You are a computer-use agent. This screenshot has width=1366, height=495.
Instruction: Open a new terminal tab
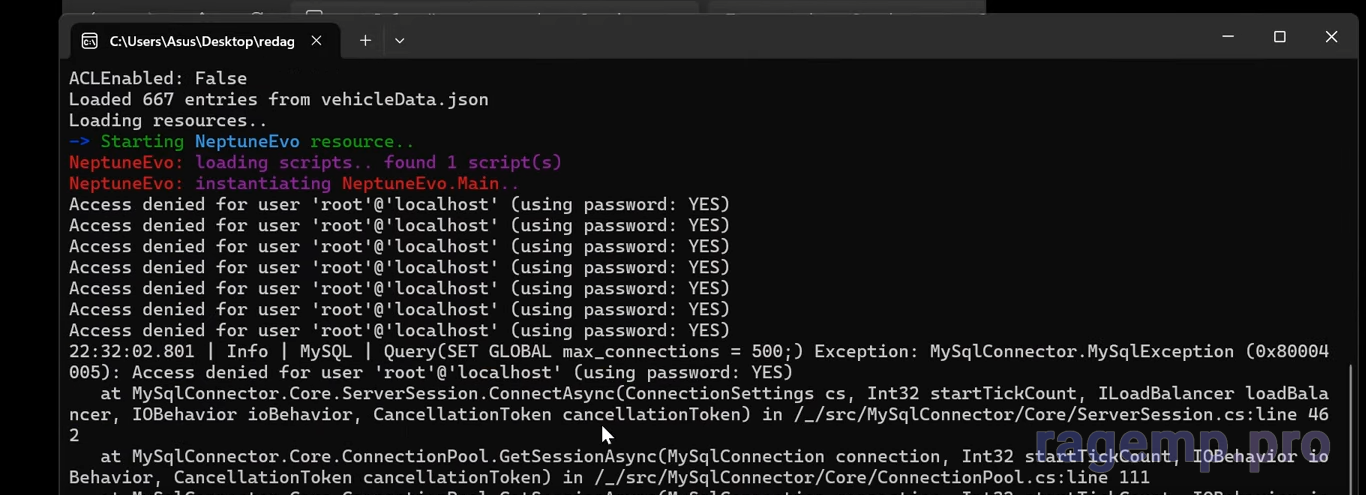click(365, 41)
